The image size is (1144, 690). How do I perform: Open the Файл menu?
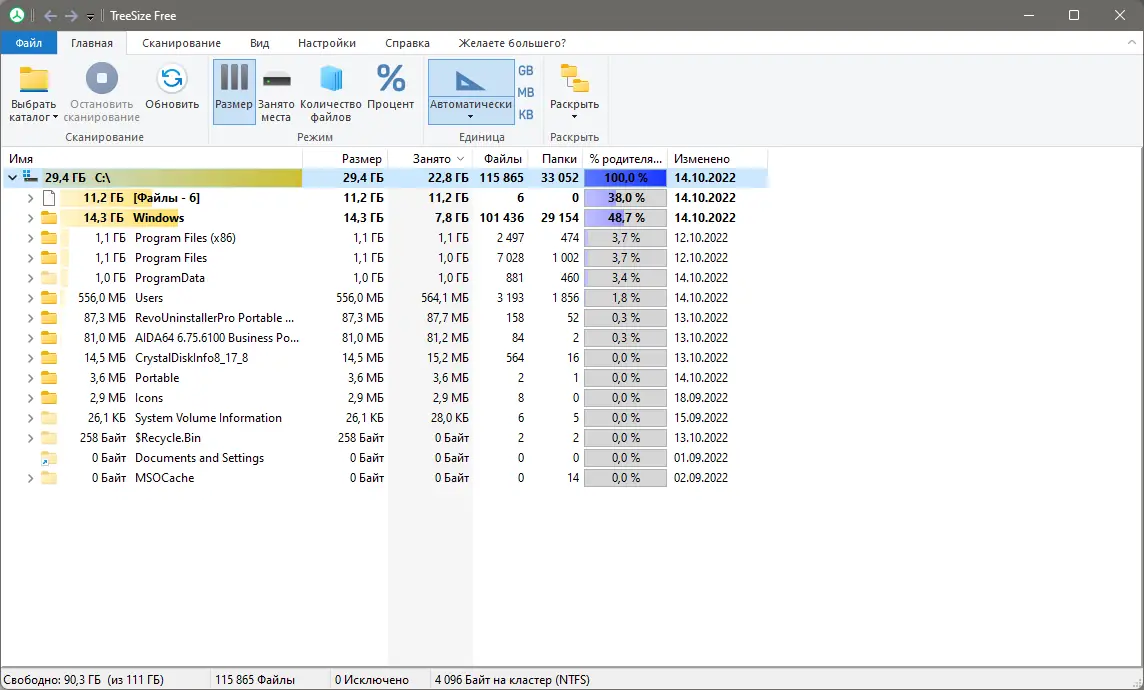tap(28, 43)
